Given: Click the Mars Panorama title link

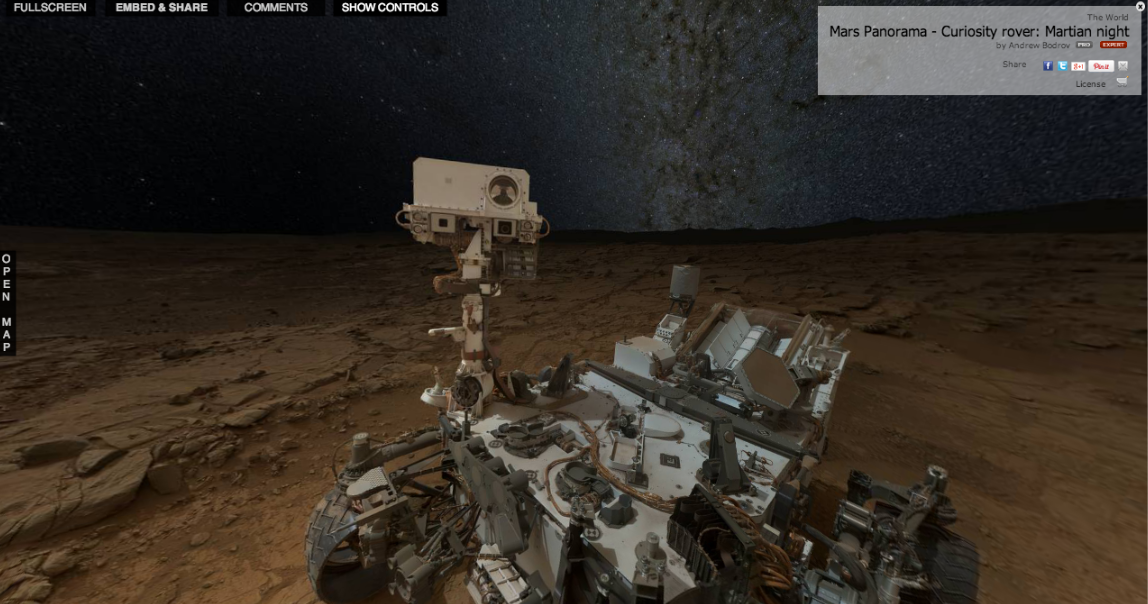Looking at the screenshot, I should point(979,31).
